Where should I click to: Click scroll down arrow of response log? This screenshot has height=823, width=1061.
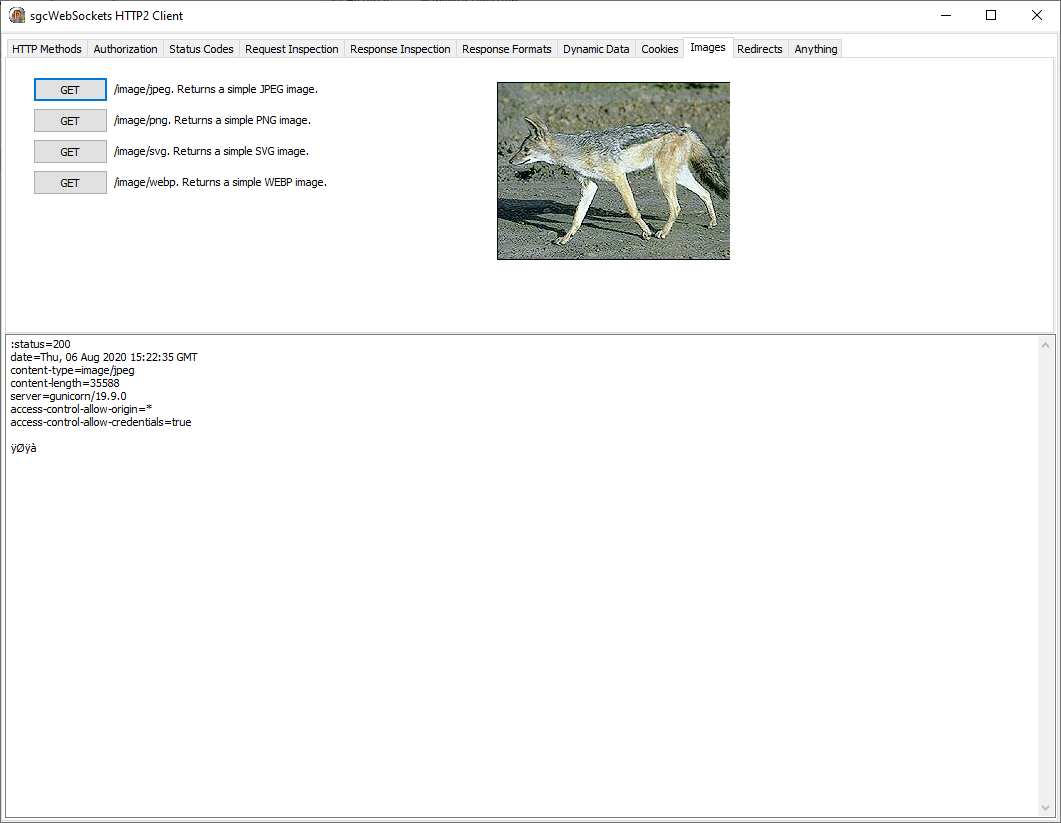[1045, 808]
